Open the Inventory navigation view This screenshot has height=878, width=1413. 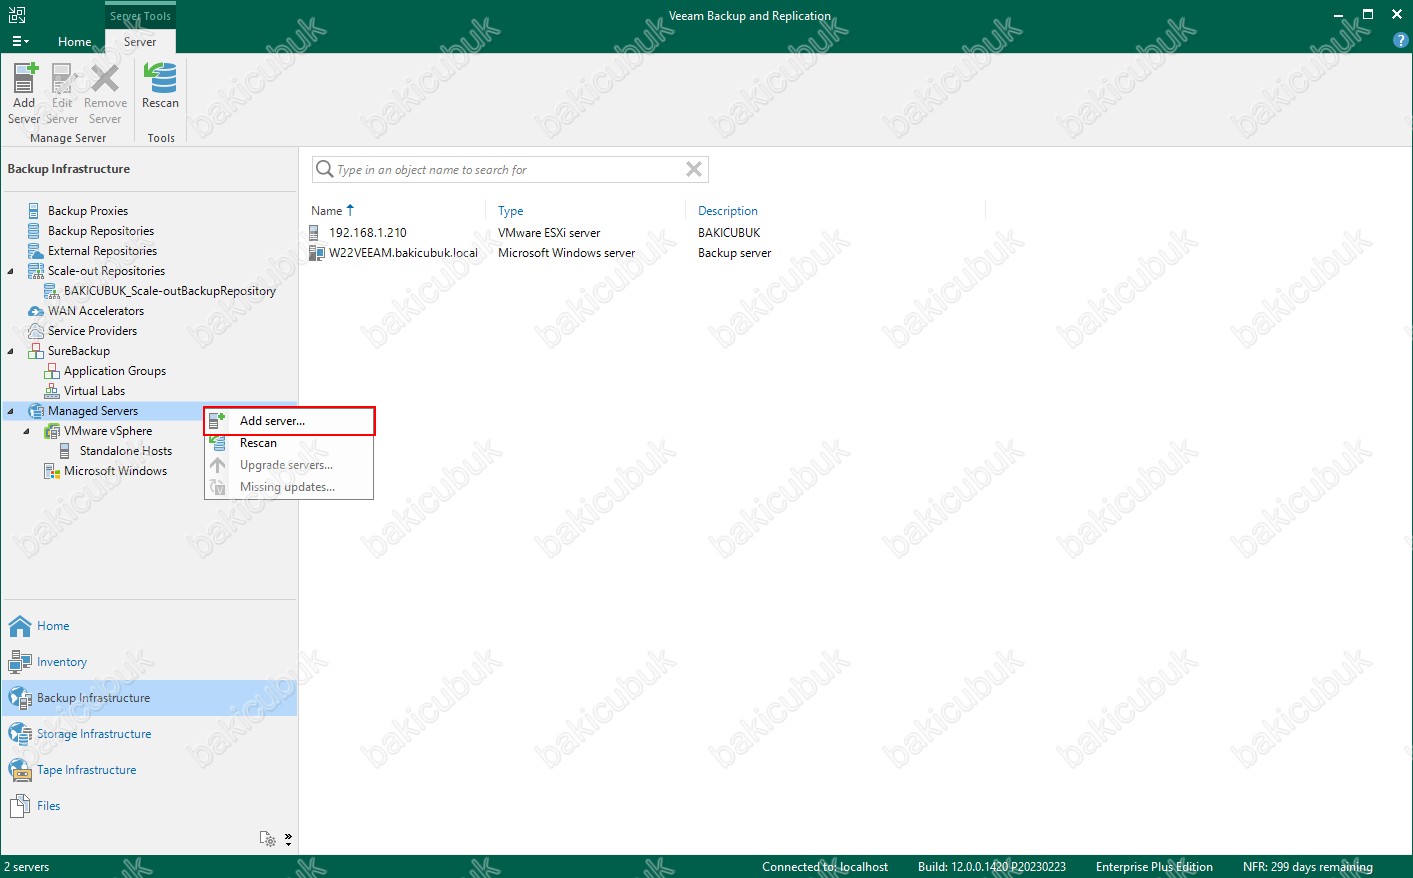(x=149, y=662)
